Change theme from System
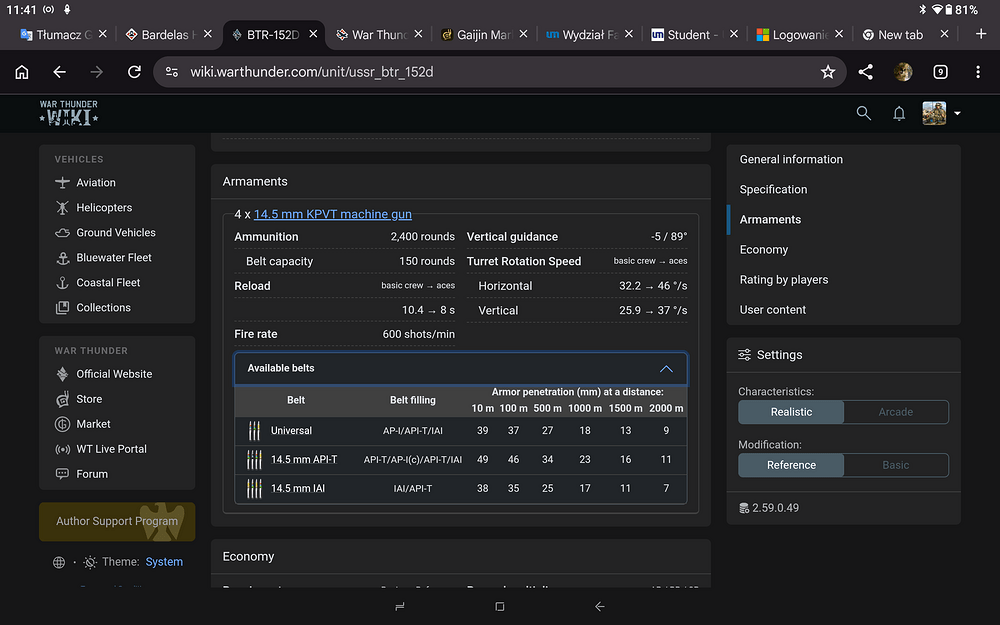The height and width of the screenshot is (625, 1000). point(164,562)
